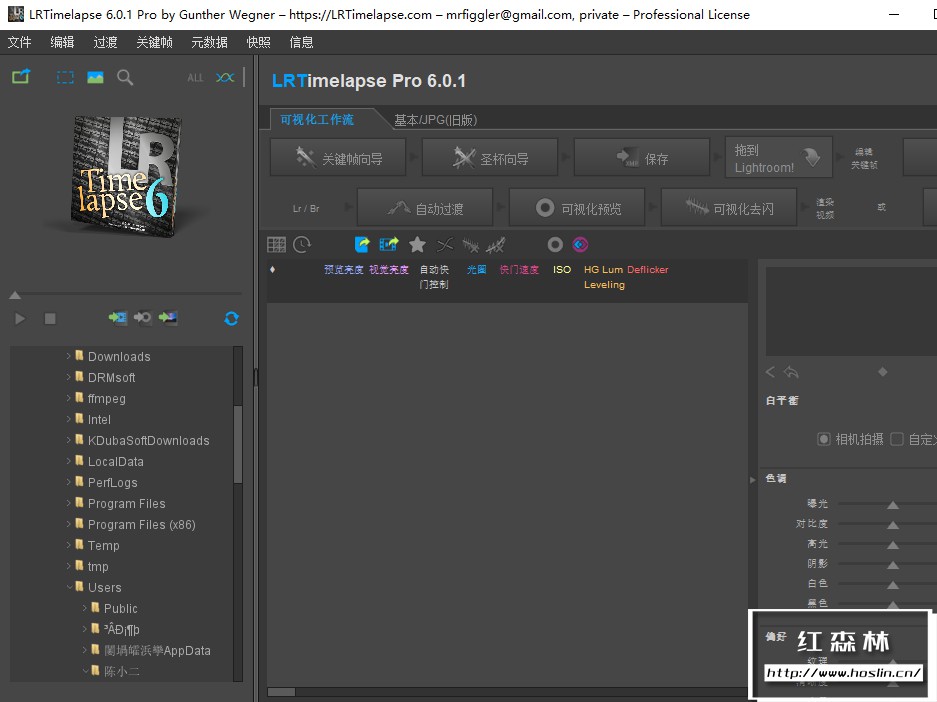Expand the DRMsoft folder
This screenshot has width=937, height=702.
(x=69, y=377)
